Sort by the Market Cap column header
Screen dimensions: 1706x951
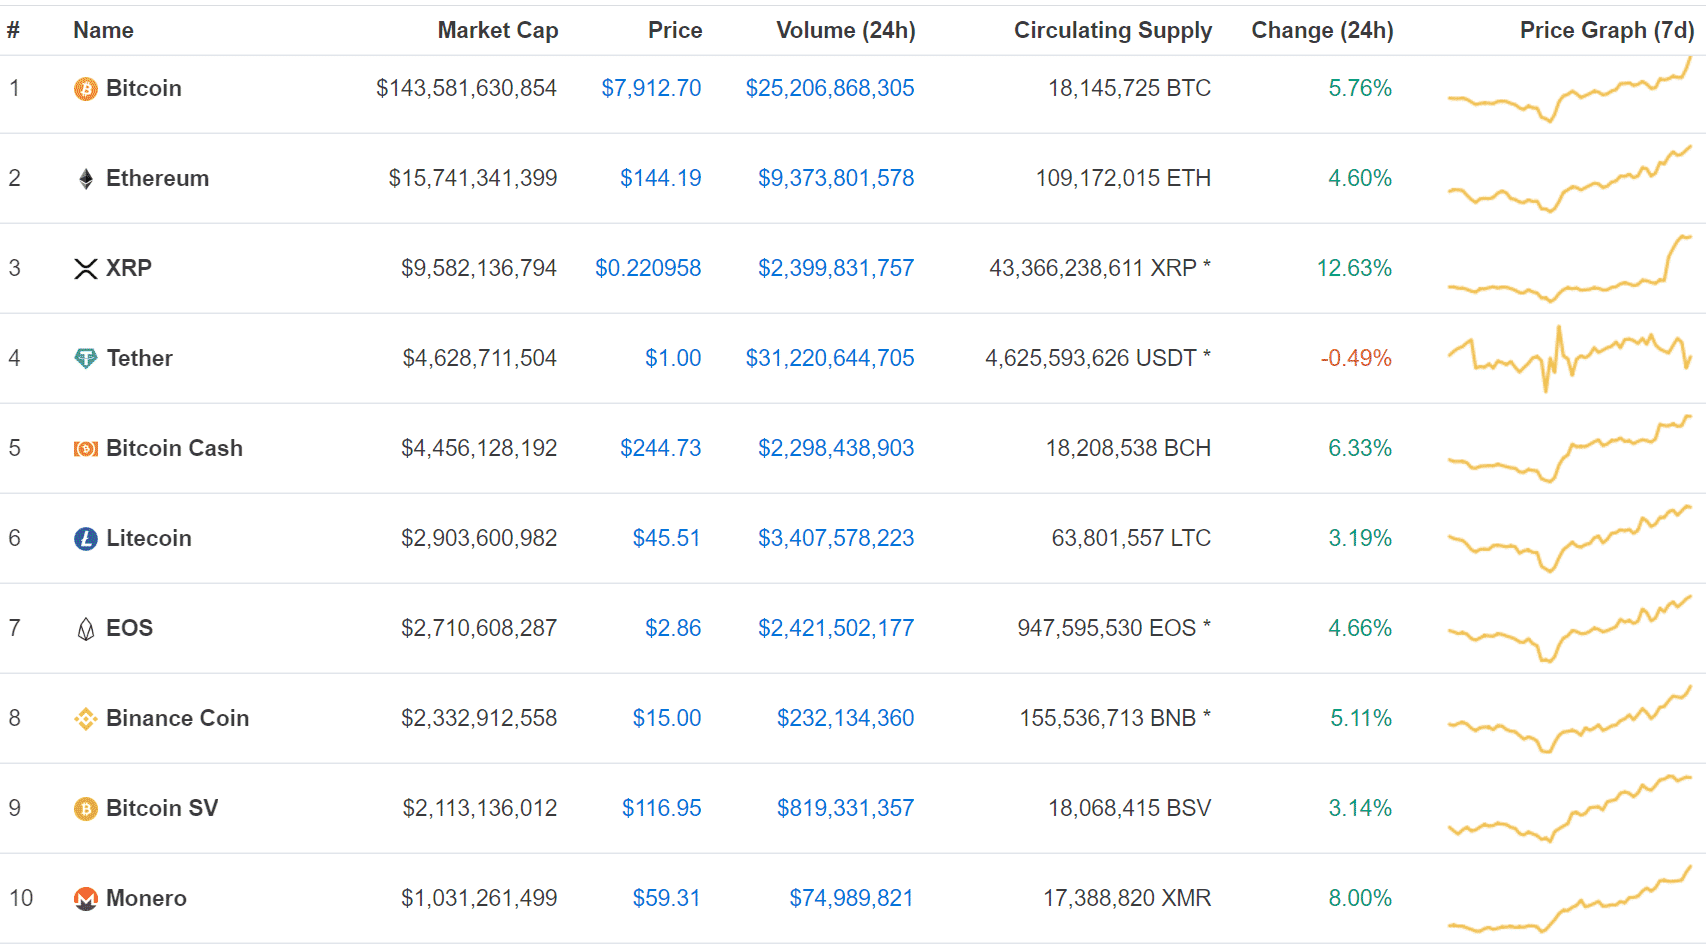(498, 30)
